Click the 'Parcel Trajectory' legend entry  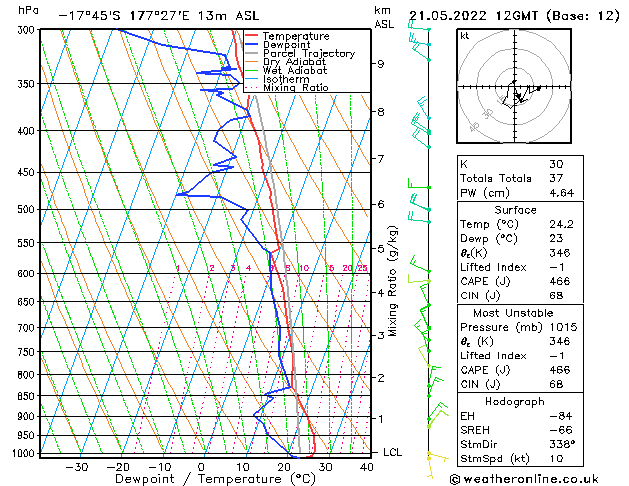coord(308,53)
